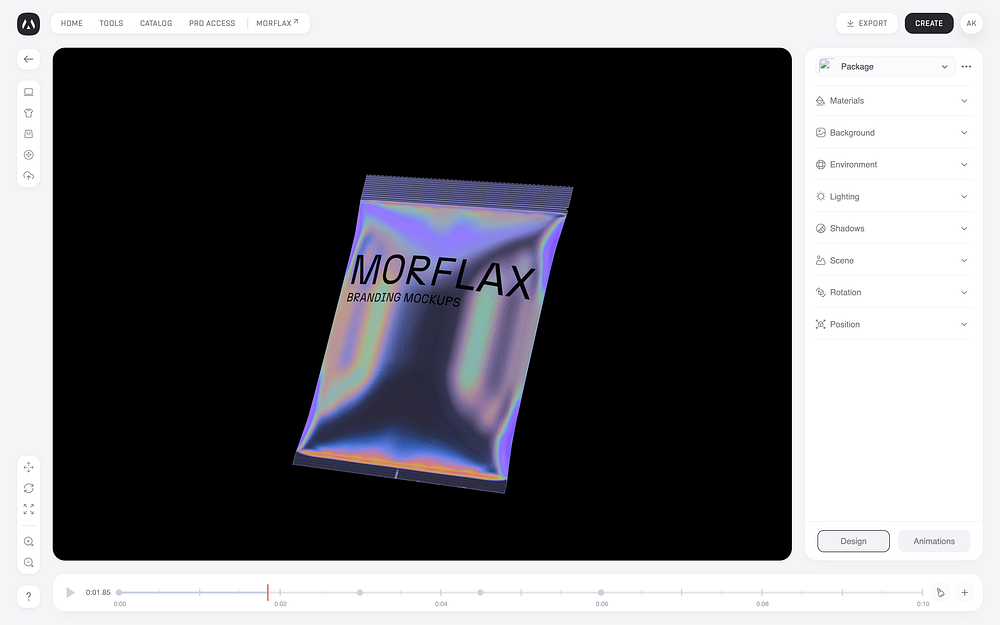
Task: Click the Environment globe icon
Action: click(820, 165)
